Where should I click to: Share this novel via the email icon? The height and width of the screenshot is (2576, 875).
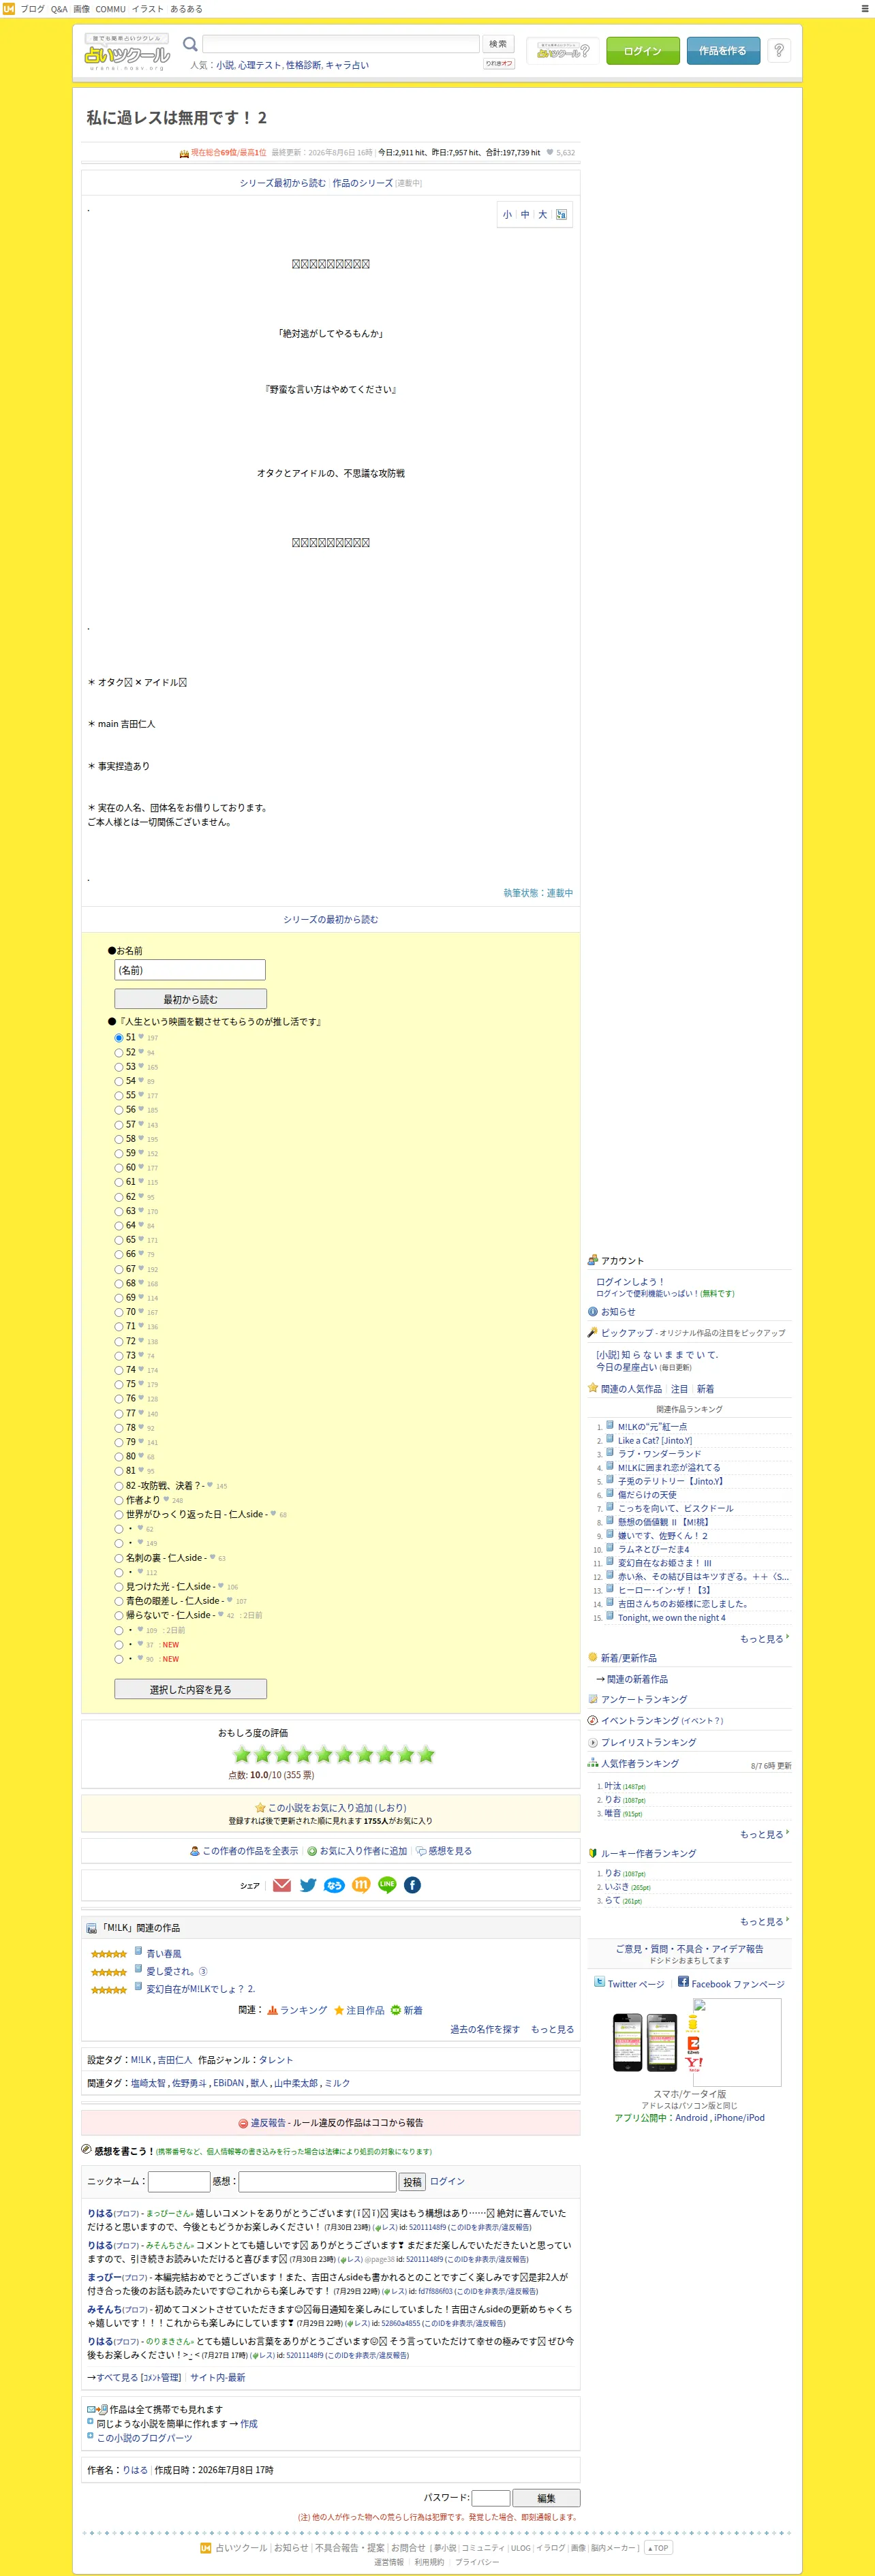(x=282, y=1885)
